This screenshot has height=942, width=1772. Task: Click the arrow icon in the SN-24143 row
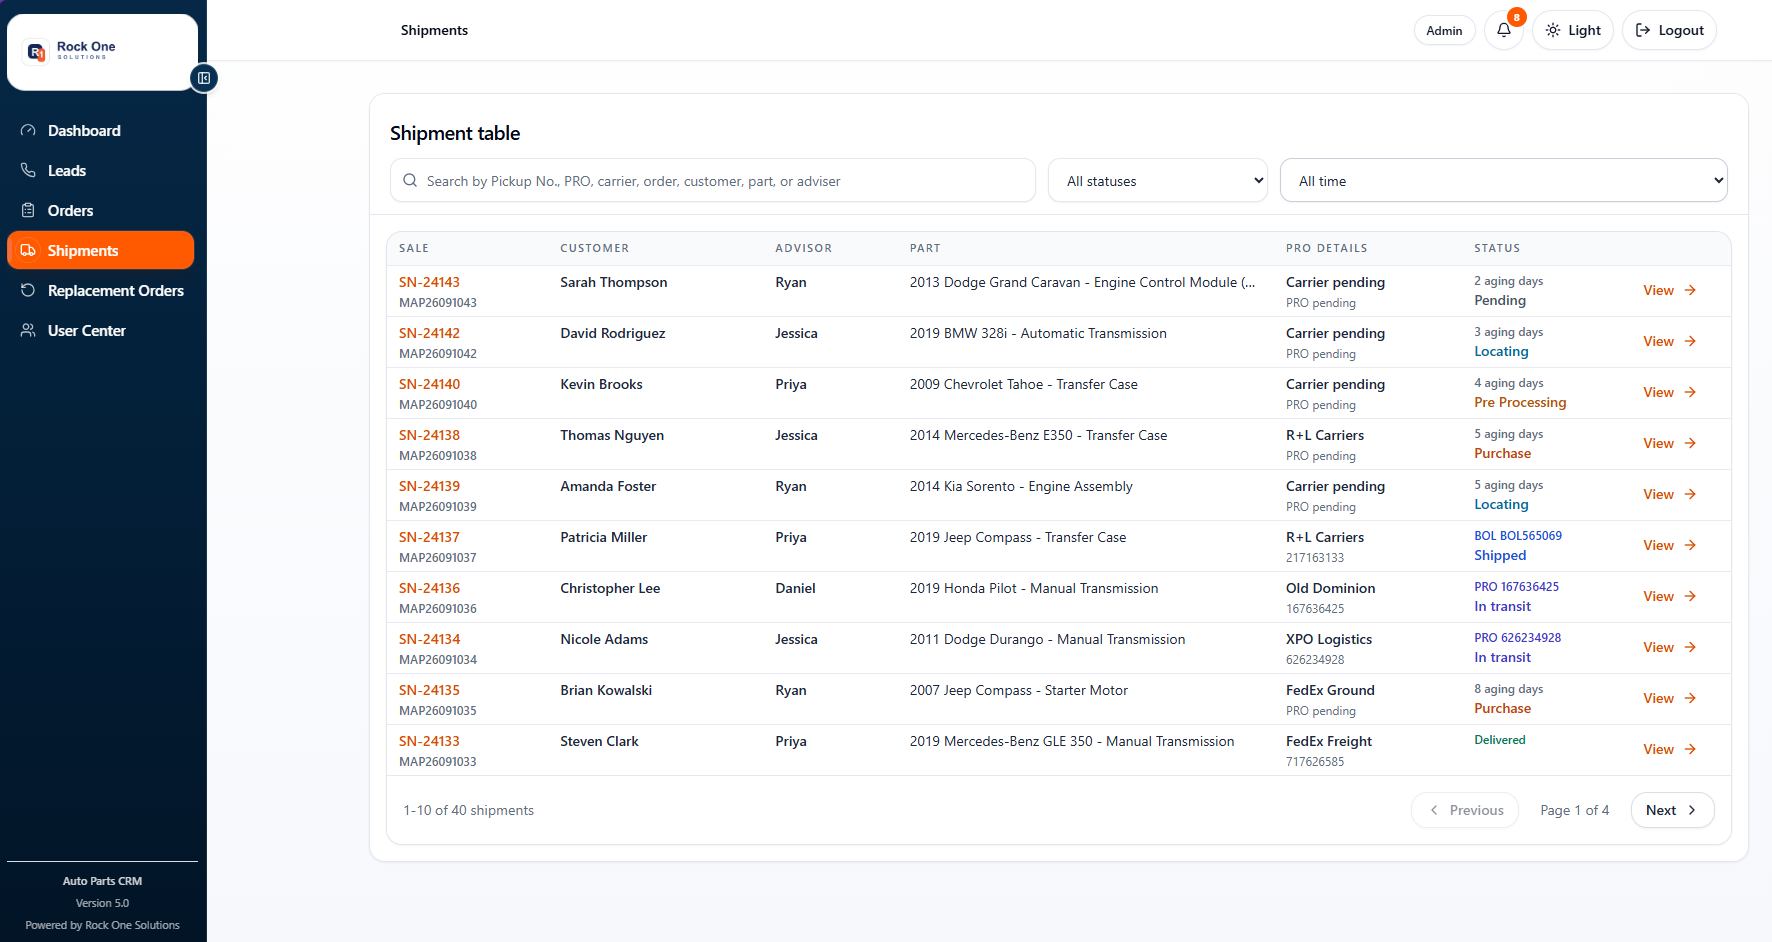tap(1690, 290)
